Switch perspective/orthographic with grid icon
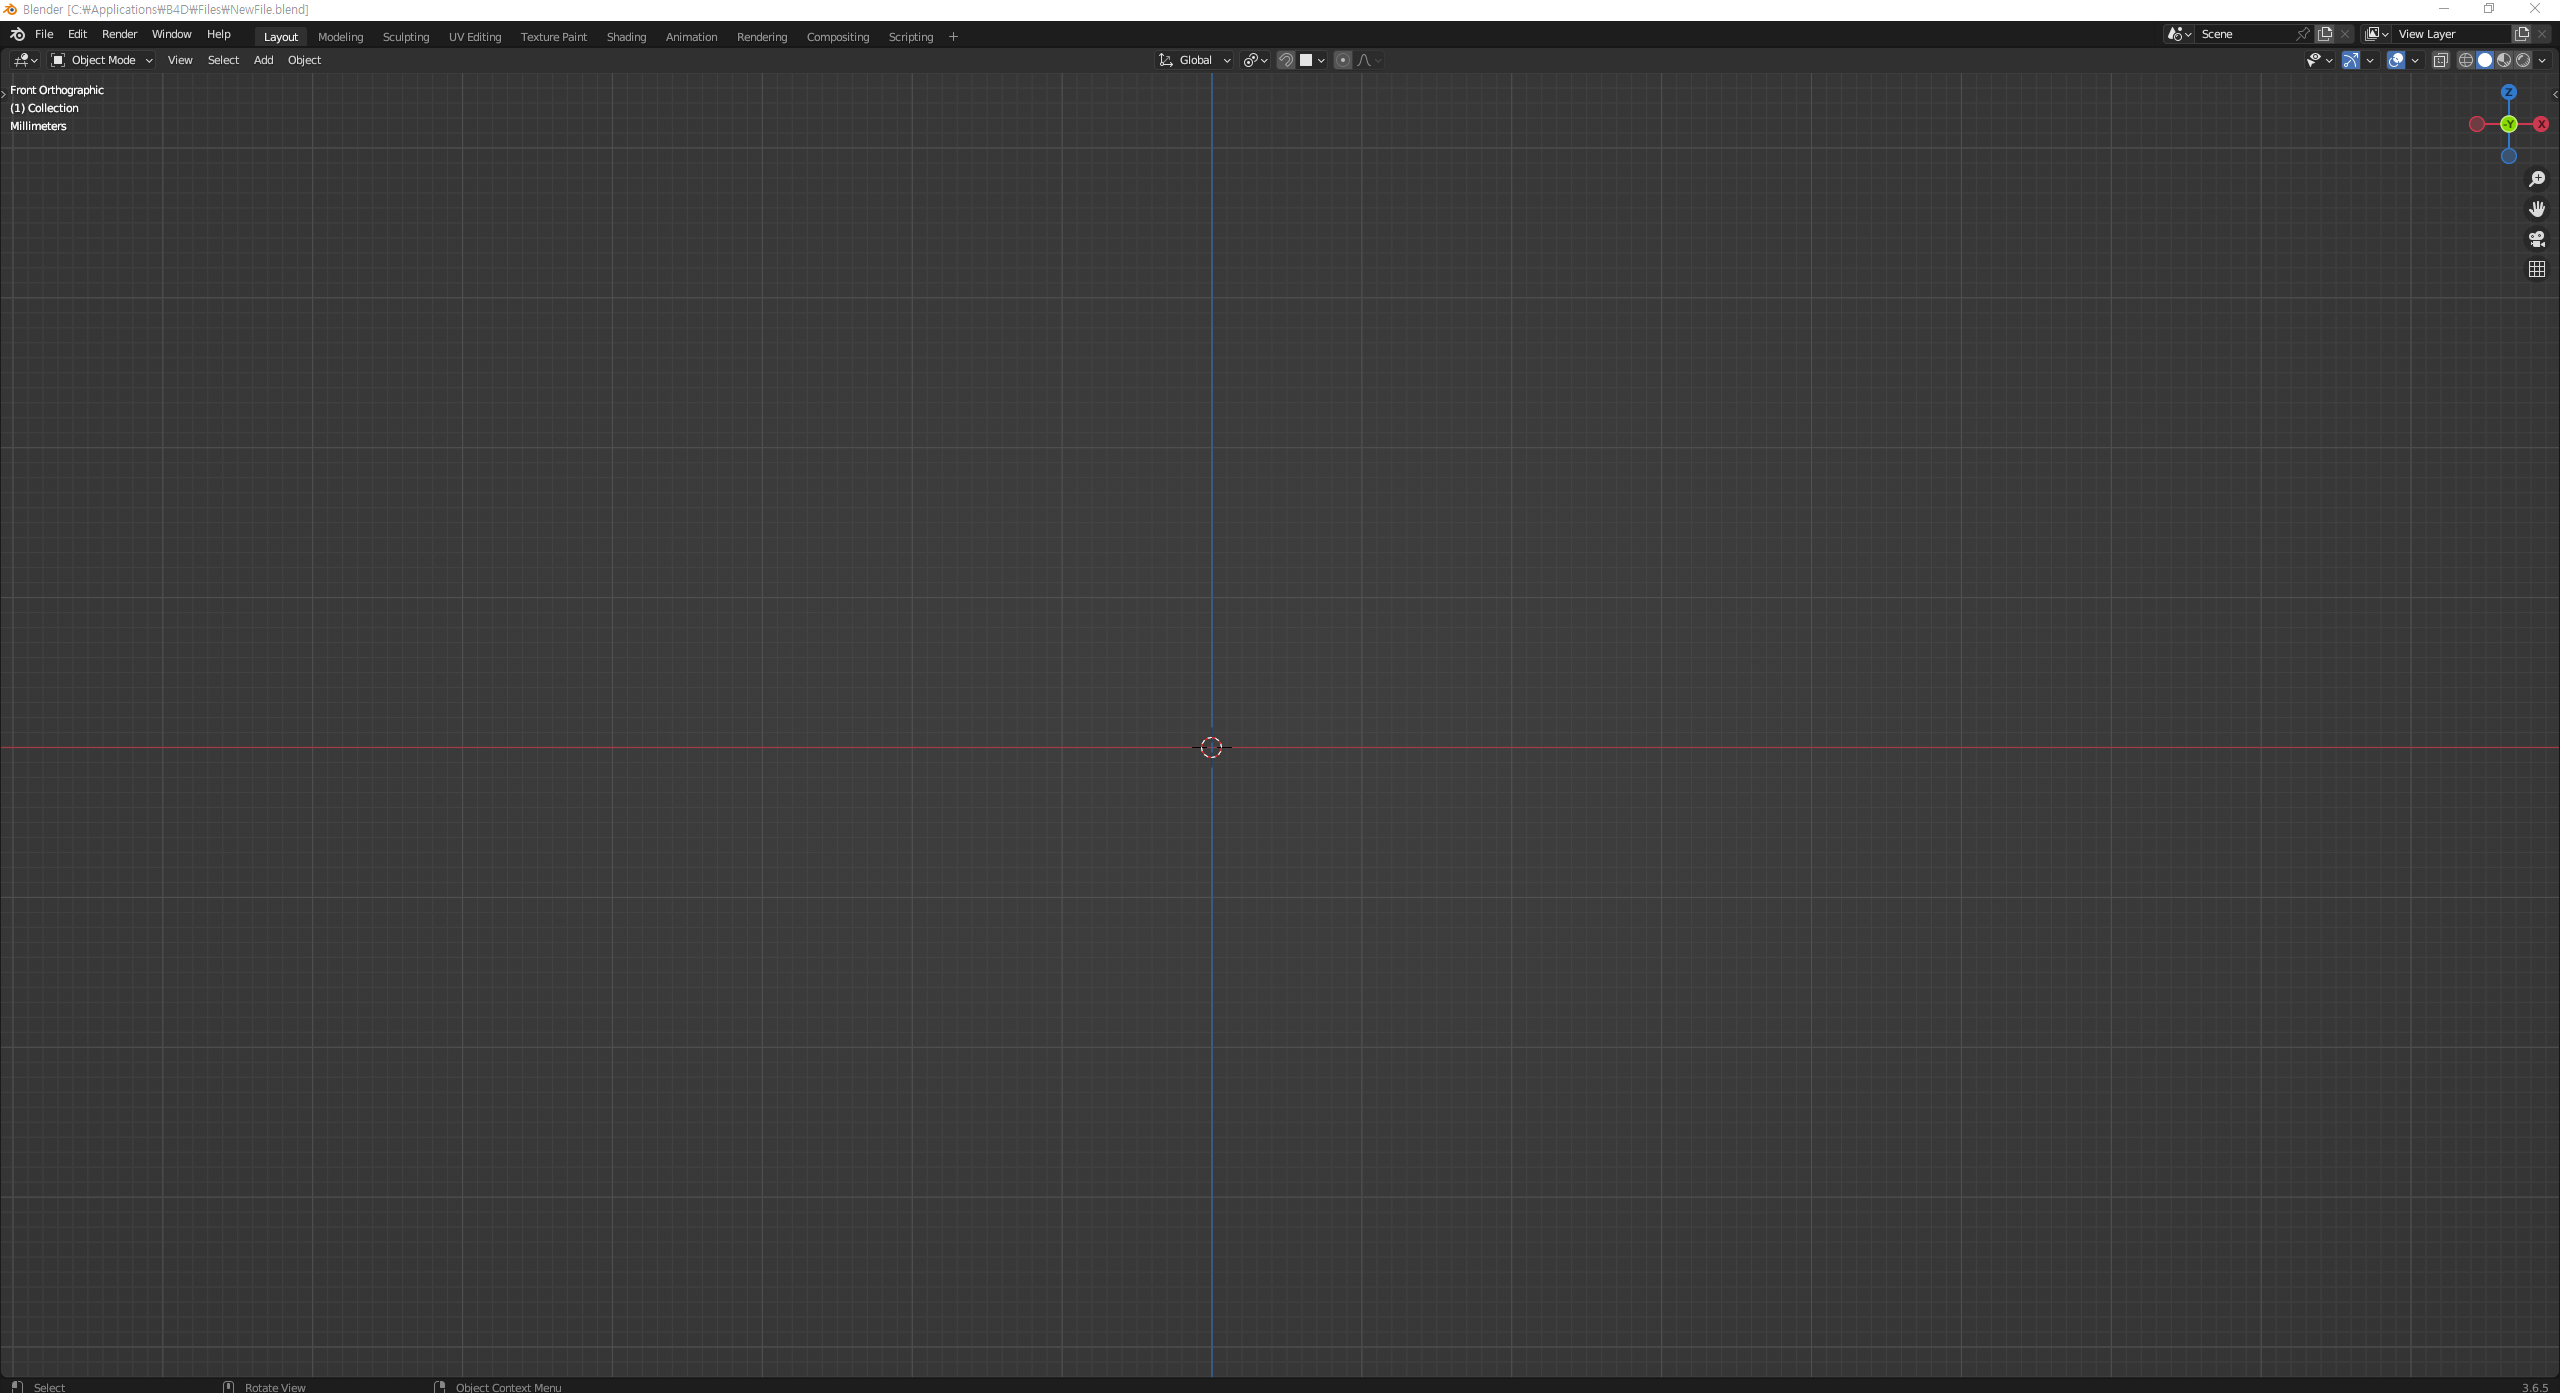Viewport: 2560px width, 1393px height. click(x=2536, y=269)
